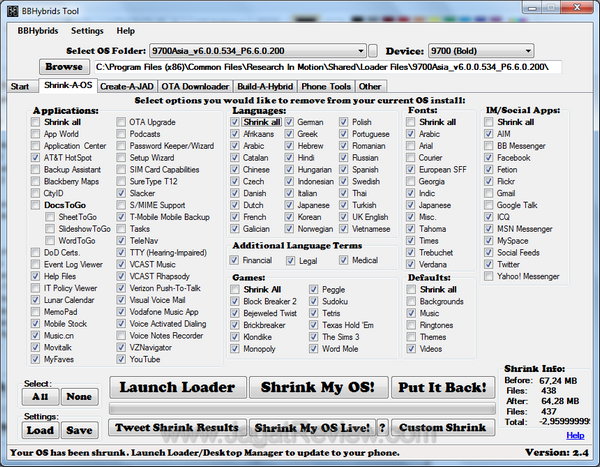Switch to the OTA Downloader tab
Screen dimensions: 600x467
point(195,87)
